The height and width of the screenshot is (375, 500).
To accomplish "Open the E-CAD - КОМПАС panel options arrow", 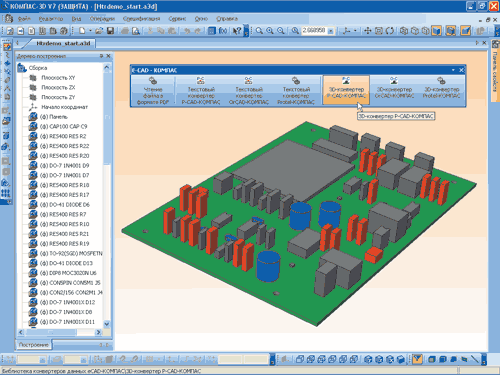I will tap(453, 70).
